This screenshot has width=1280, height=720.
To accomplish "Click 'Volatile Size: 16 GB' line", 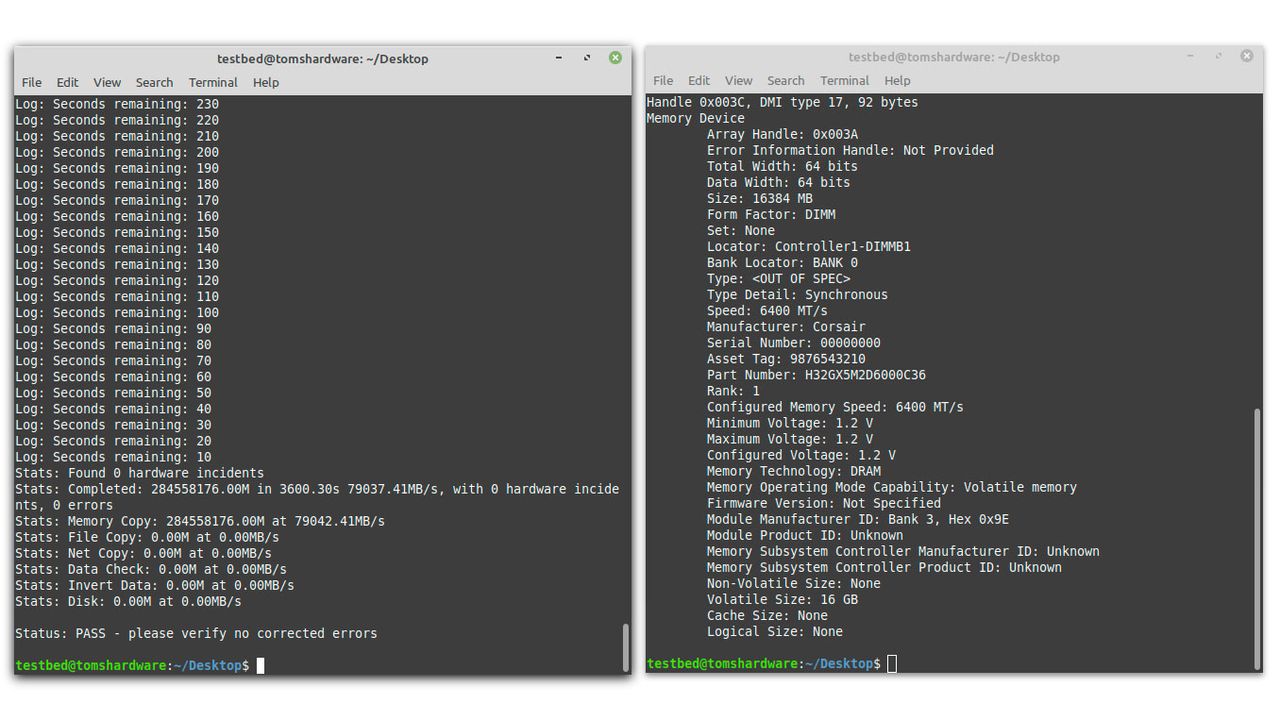I will pyautogui.click(x=782, y=599).
